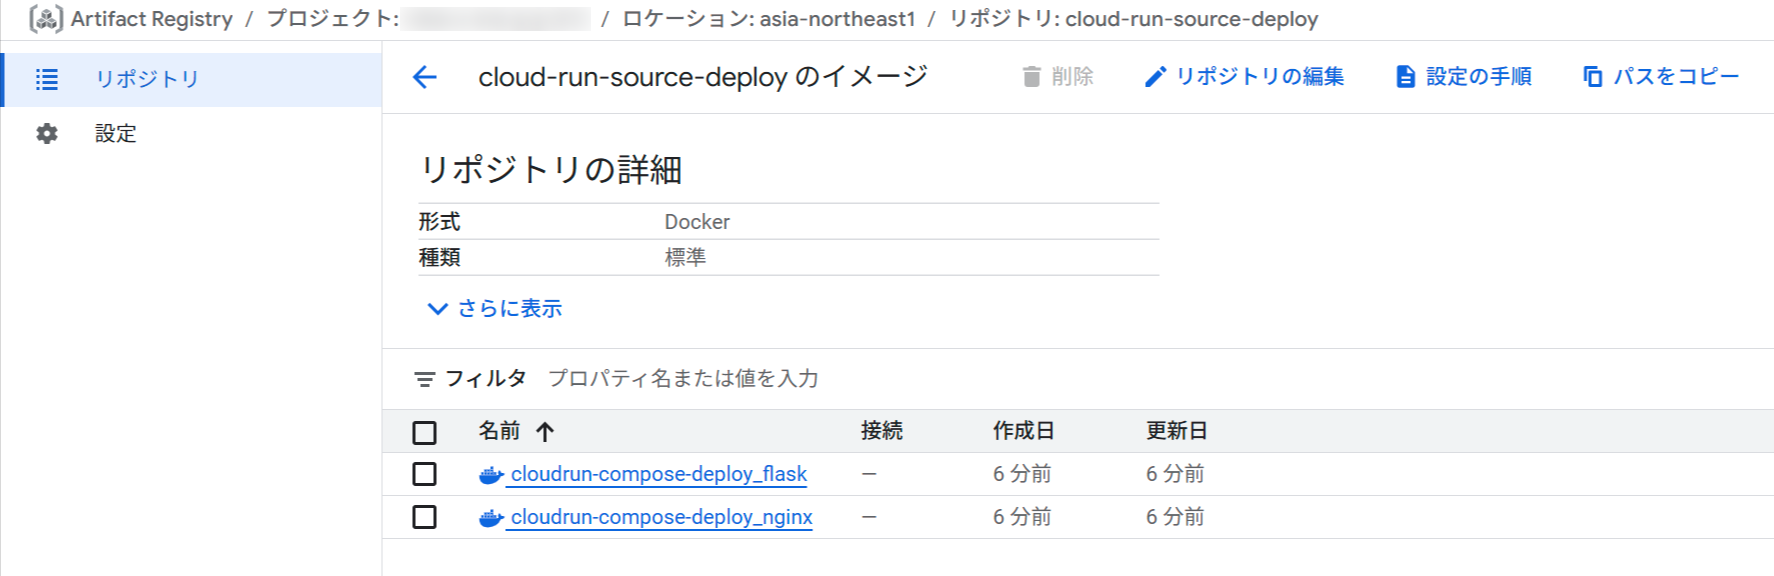Click the pencil icon for リポジトリの編集
This screenshot has width=1774, height=576.
pyautogui.click(x=1155, y=77)
